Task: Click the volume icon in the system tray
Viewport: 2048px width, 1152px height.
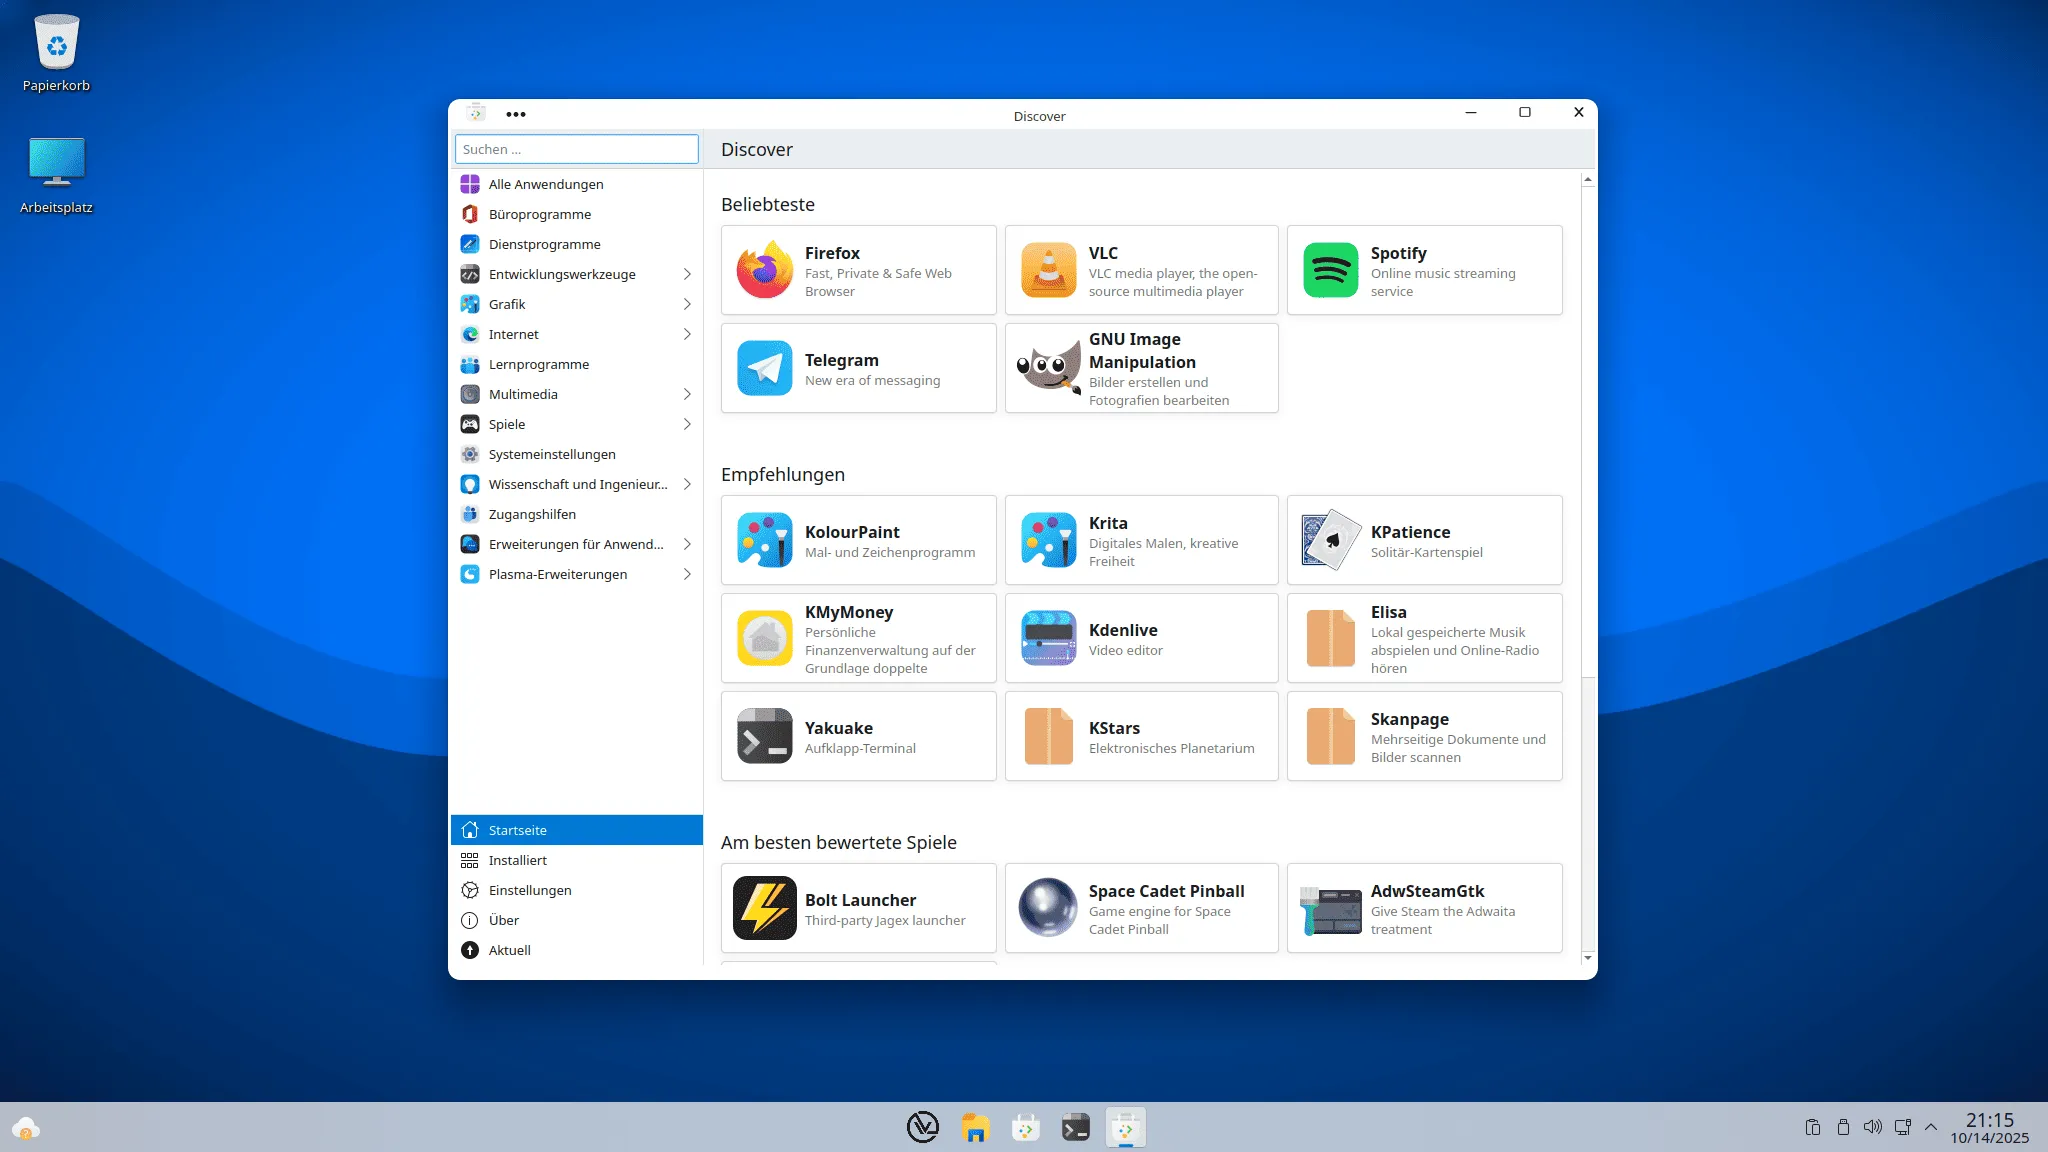Action: tap(1872, 1127)
